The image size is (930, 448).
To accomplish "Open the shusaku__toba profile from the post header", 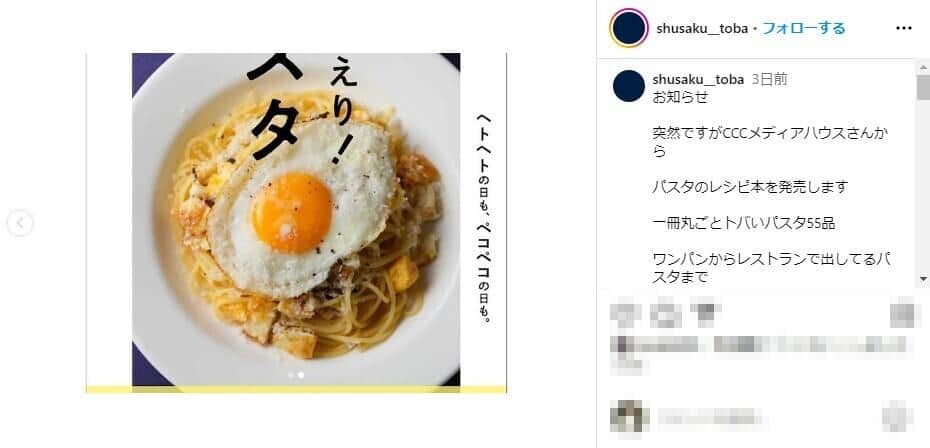I will (702, 28).
